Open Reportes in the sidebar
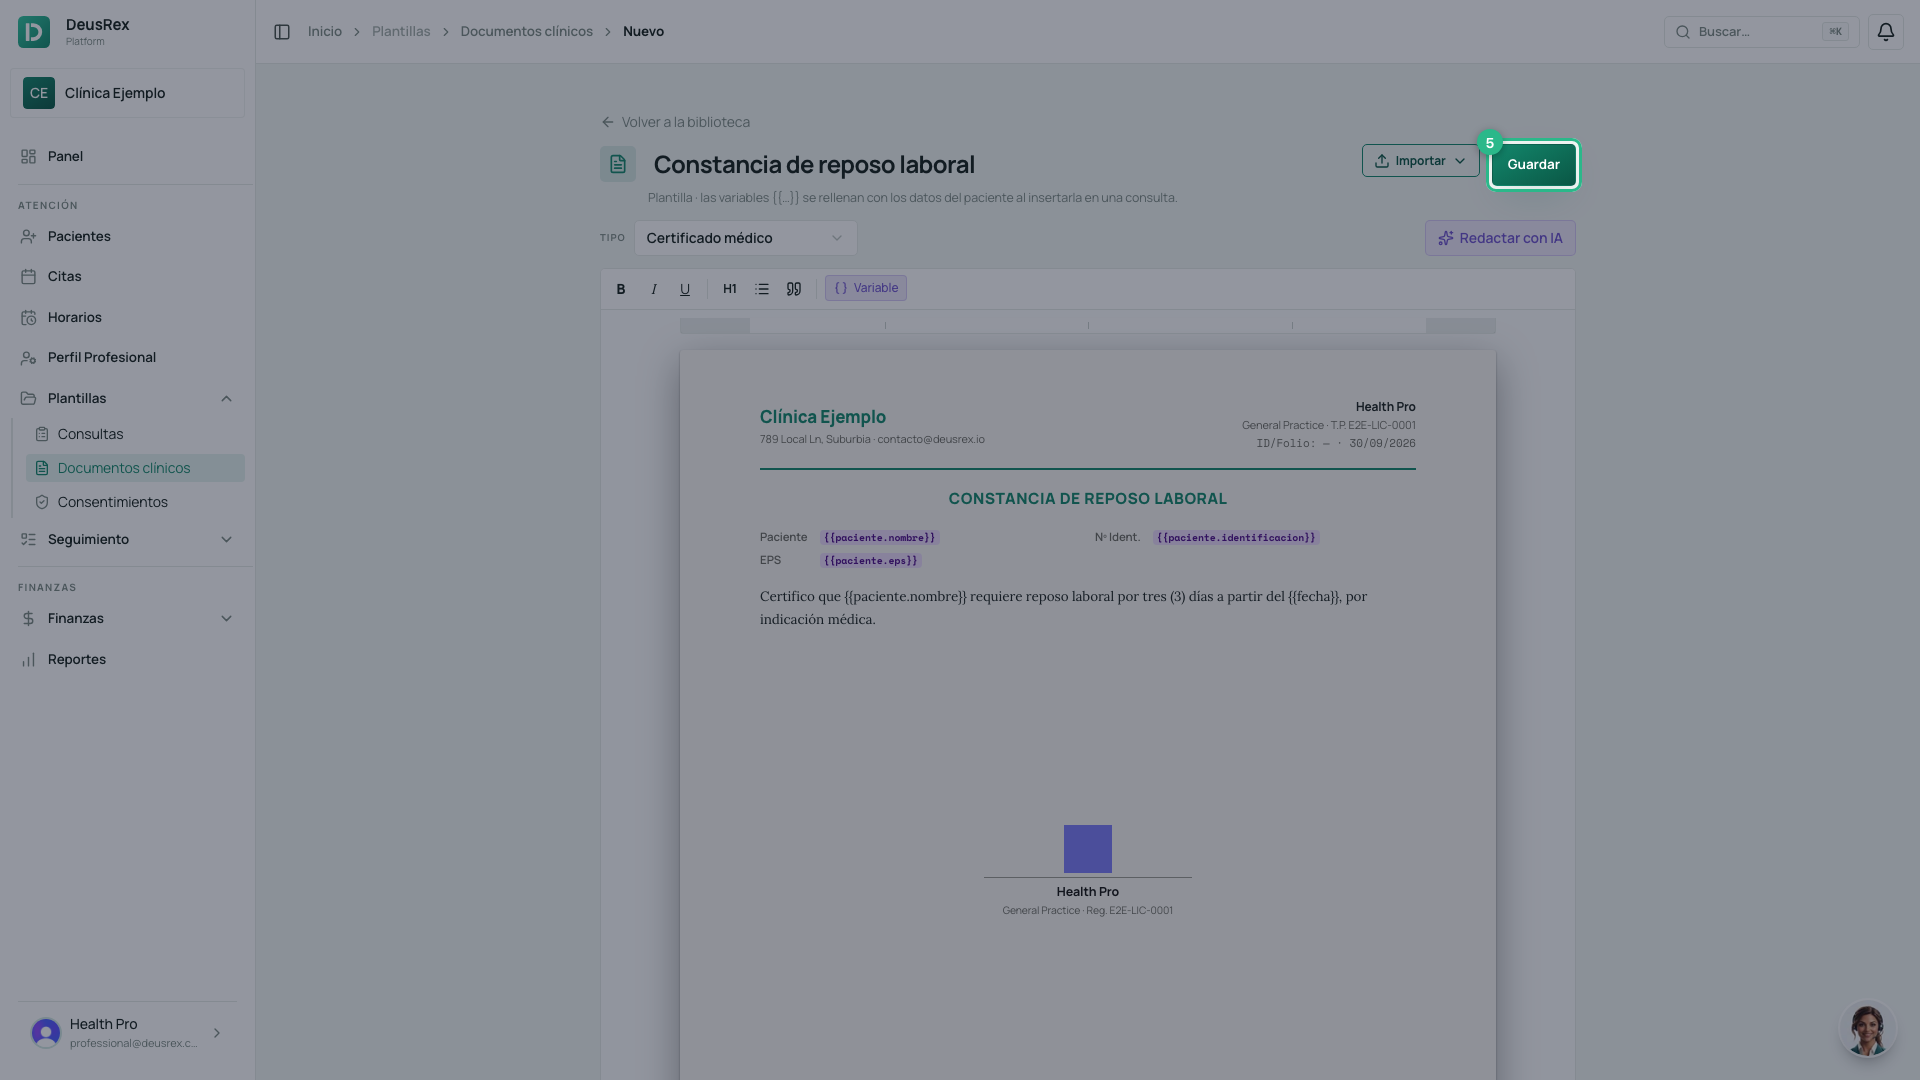 (128, 659)
